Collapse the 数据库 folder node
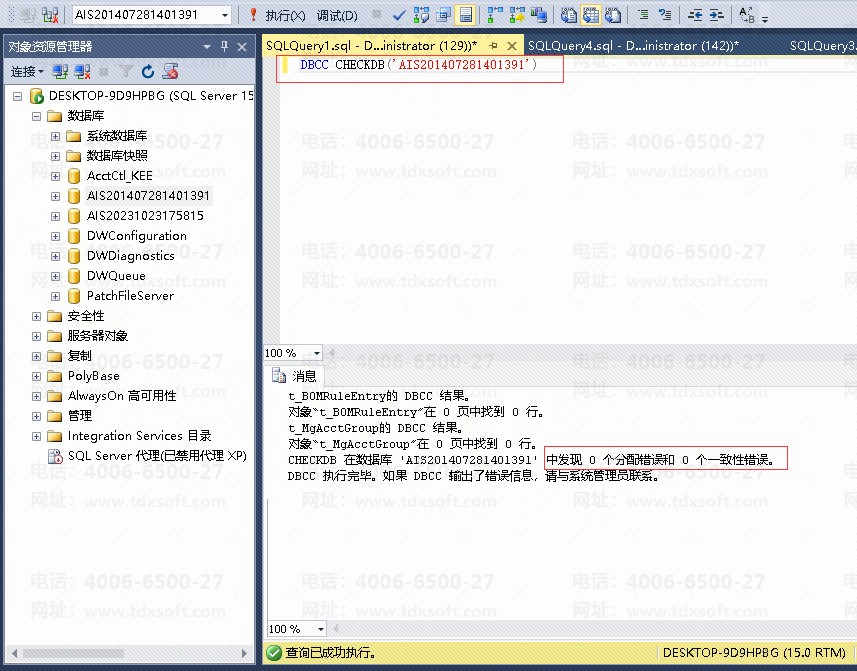Screen dimensions: 857x671 pyautogui.click(x=37, y=116)
